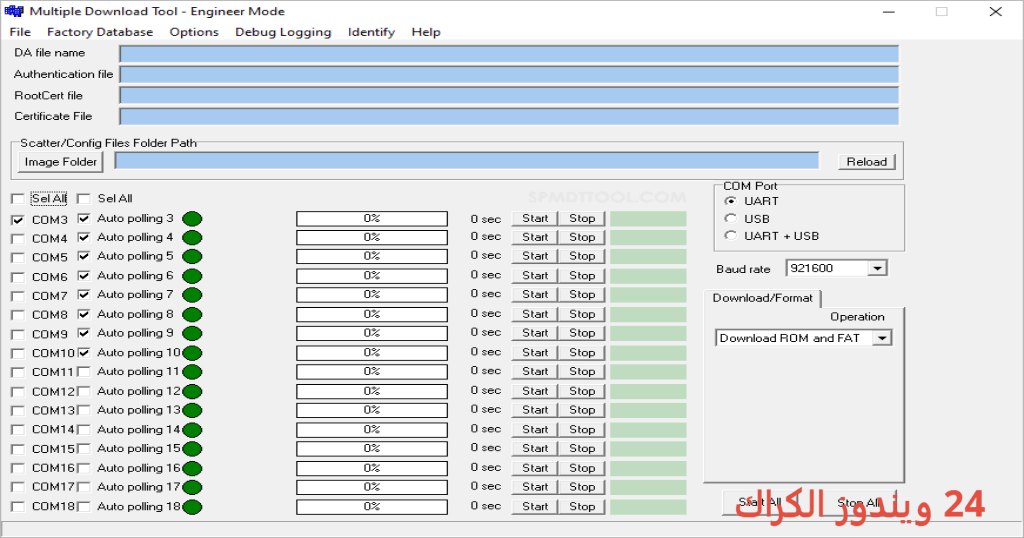The width and height of the screenshot is (1024, 538).
Task: Click the Multiple Download Tool title bar icon
Action: point(14,11)
